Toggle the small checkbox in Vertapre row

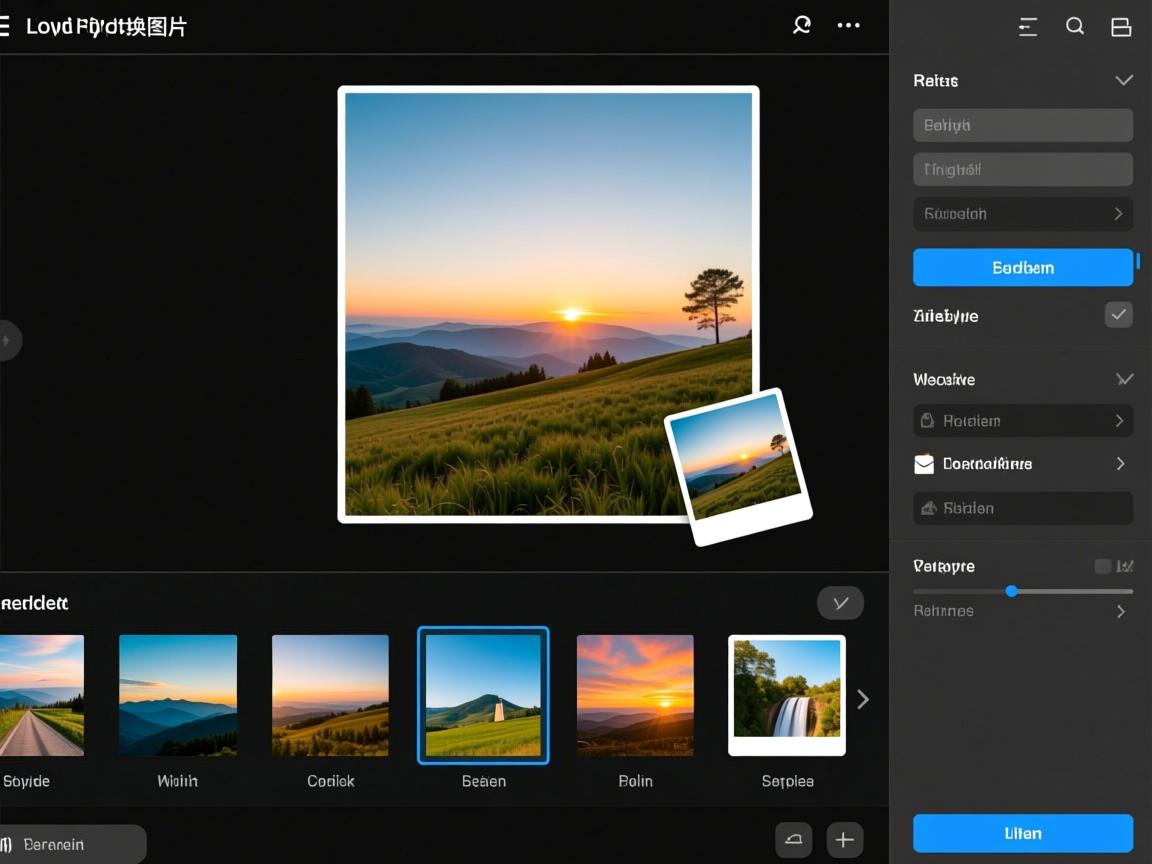point(1102,566)
